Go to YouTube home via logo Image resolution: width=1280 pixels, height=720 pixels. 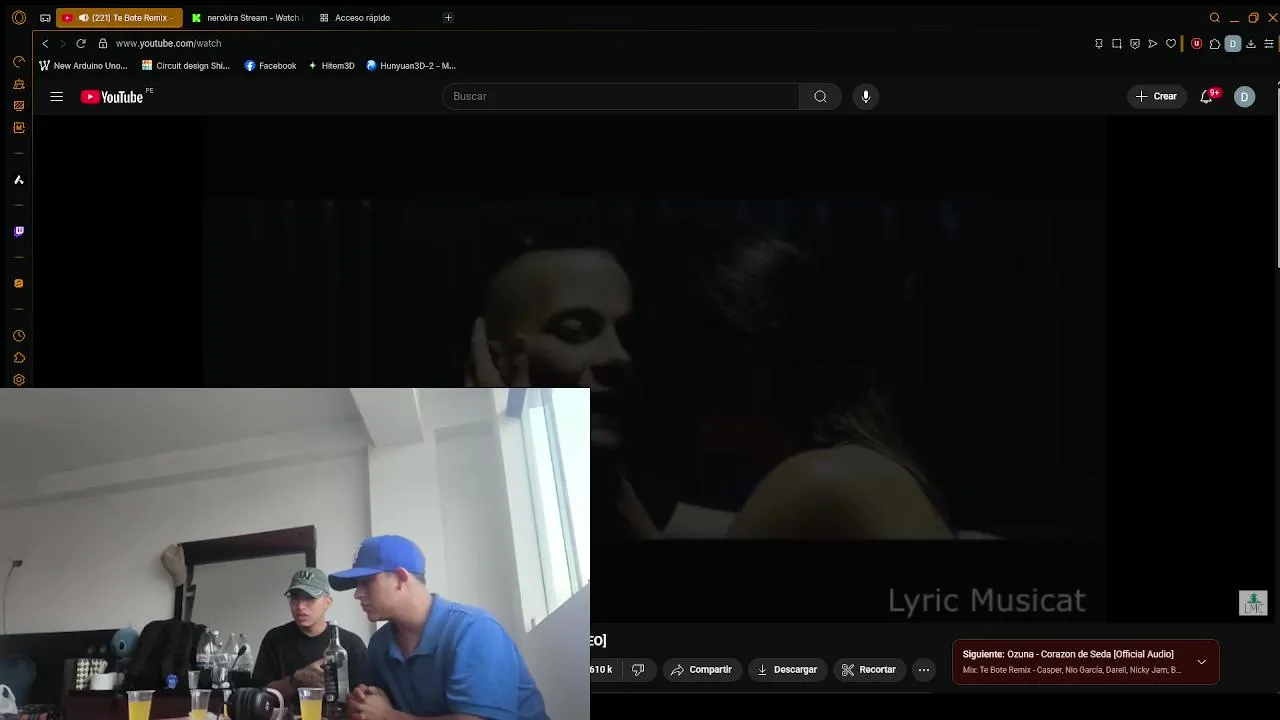(x=113, y=97)
